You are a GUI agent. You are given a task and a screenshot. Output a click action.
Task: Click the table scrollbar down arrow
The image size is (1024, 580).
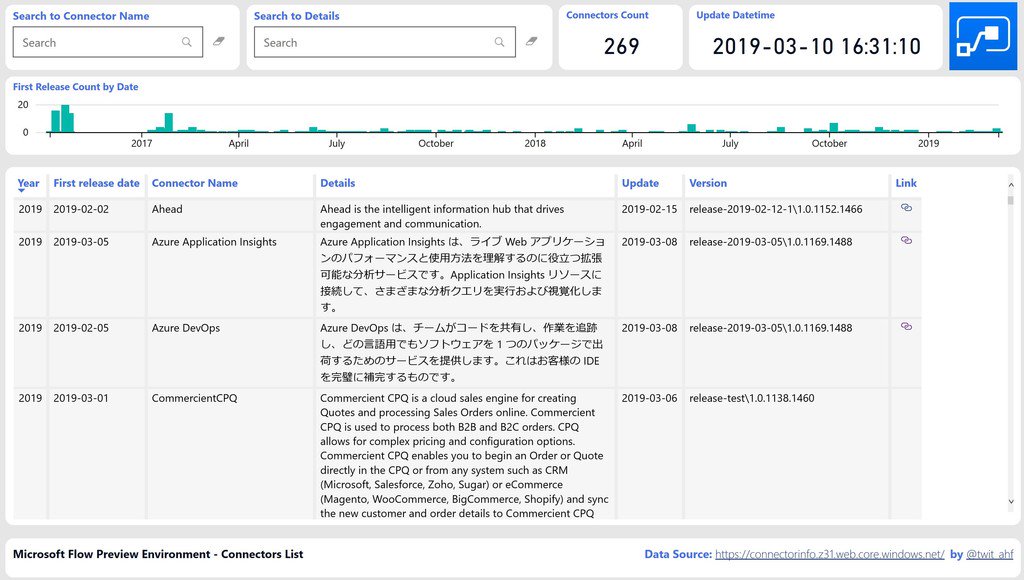tap(1011, 502)
